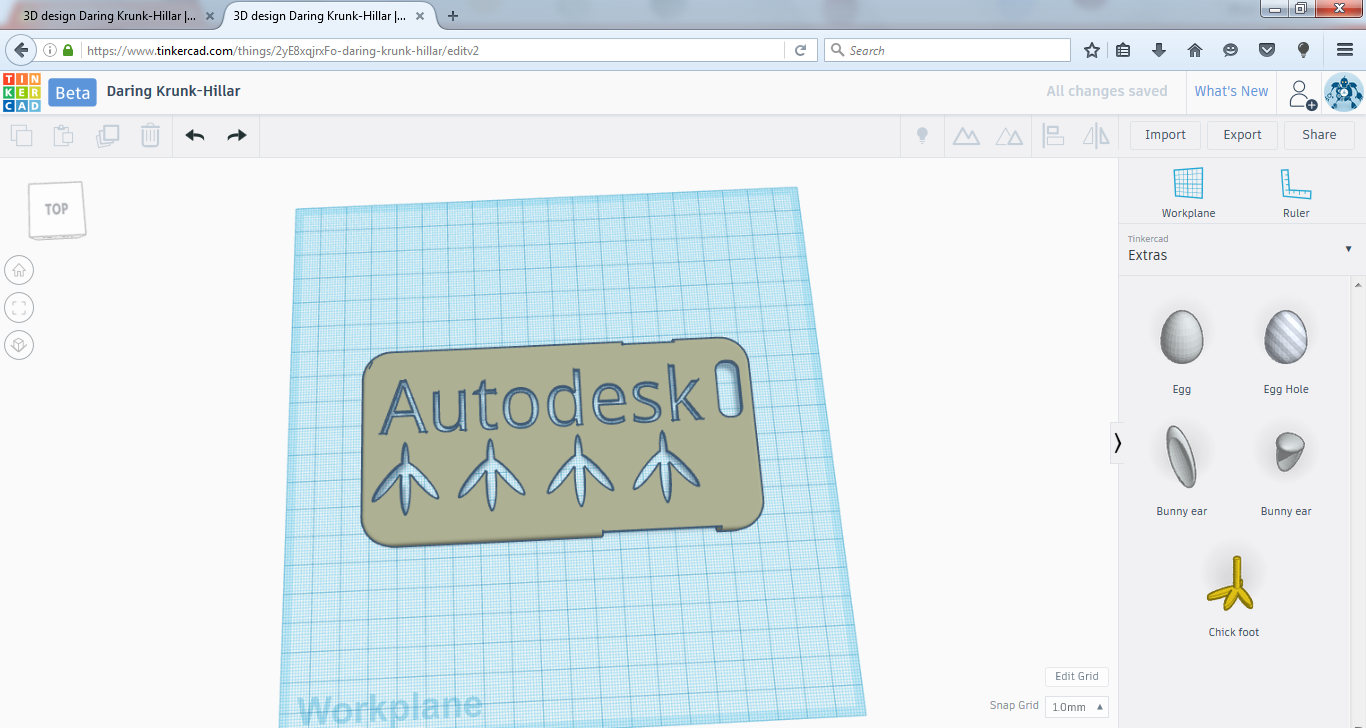
Task: Click the Pocket save icon
Action: click(1267, 50)
